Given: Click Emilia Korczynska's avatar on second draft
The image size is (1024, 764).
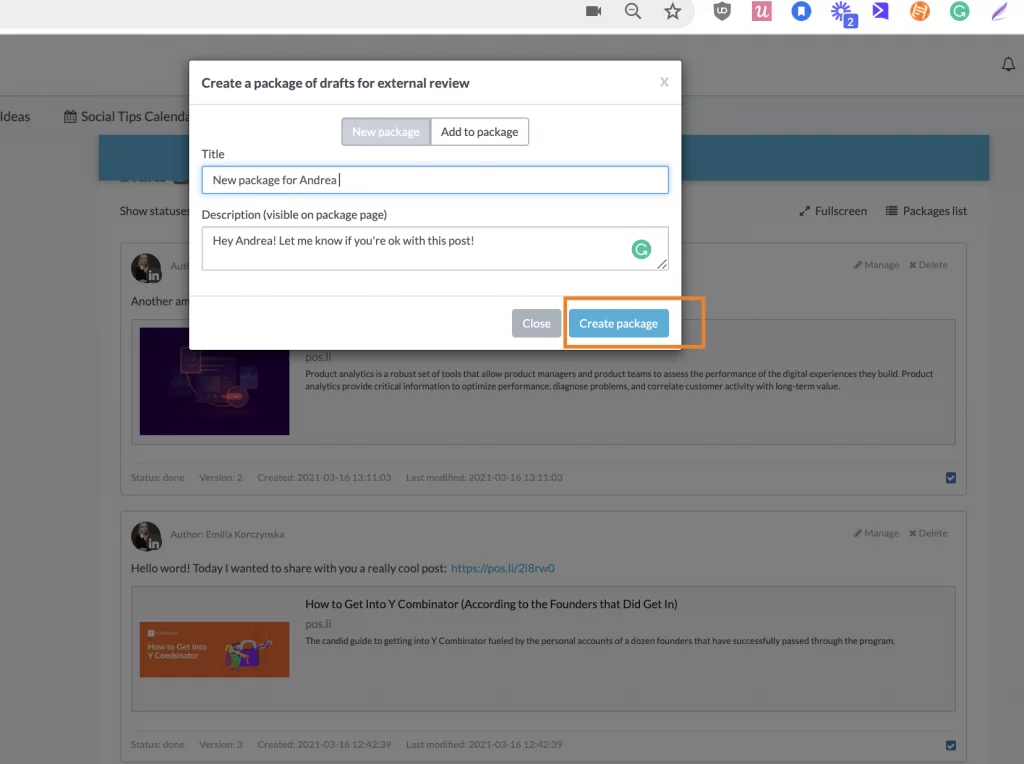Looking at the screenshot, I should pos(146,536).
